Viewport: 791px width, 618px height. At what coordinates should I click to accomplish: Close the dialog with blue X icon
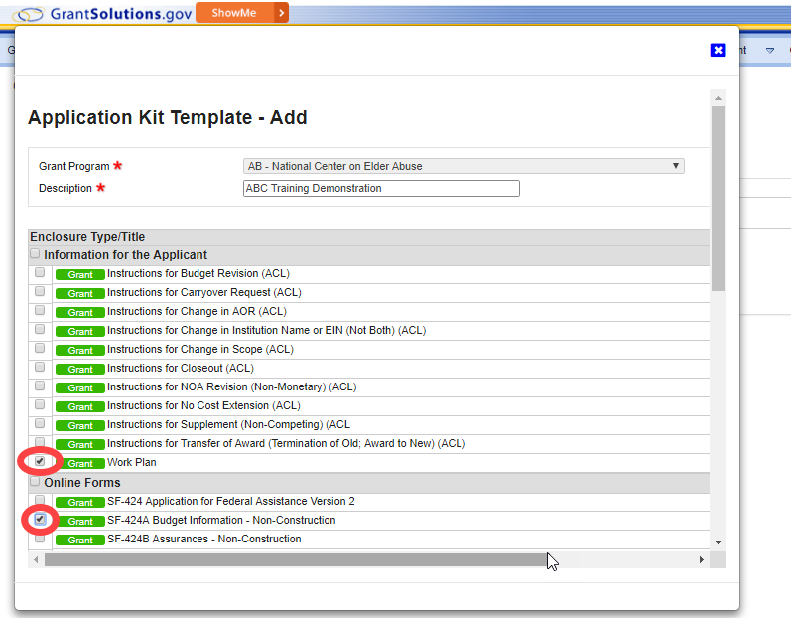pyautogui.click(x=717, y=51)
